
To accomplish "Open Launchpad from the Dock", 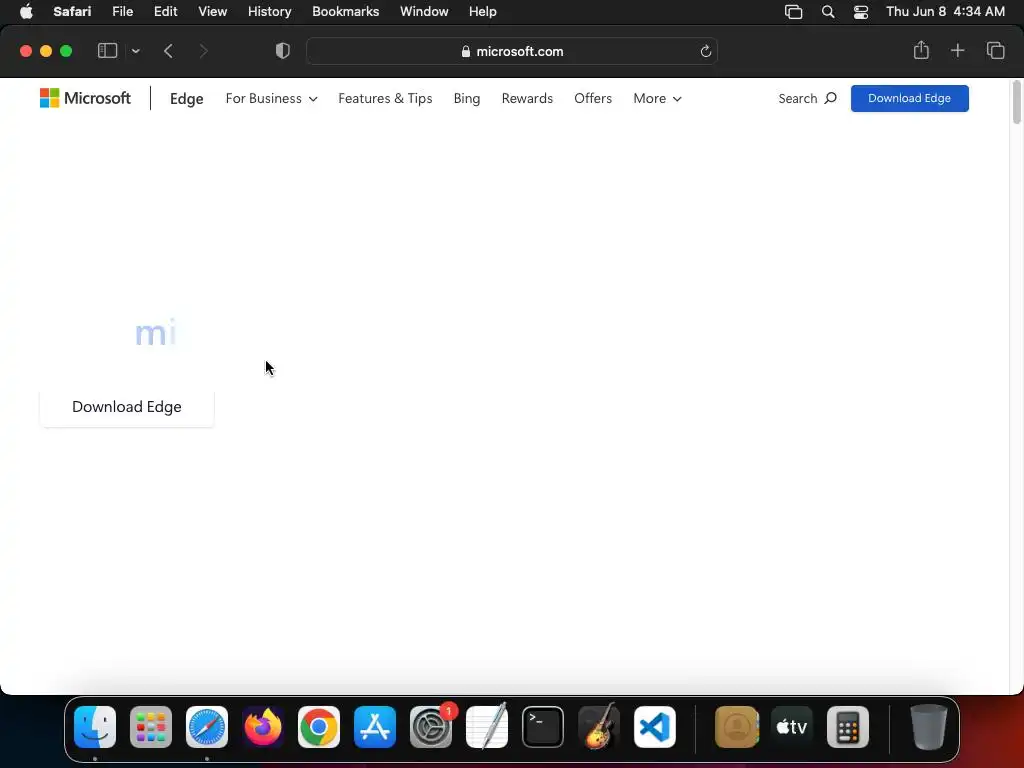I will [x=151, y=727].
